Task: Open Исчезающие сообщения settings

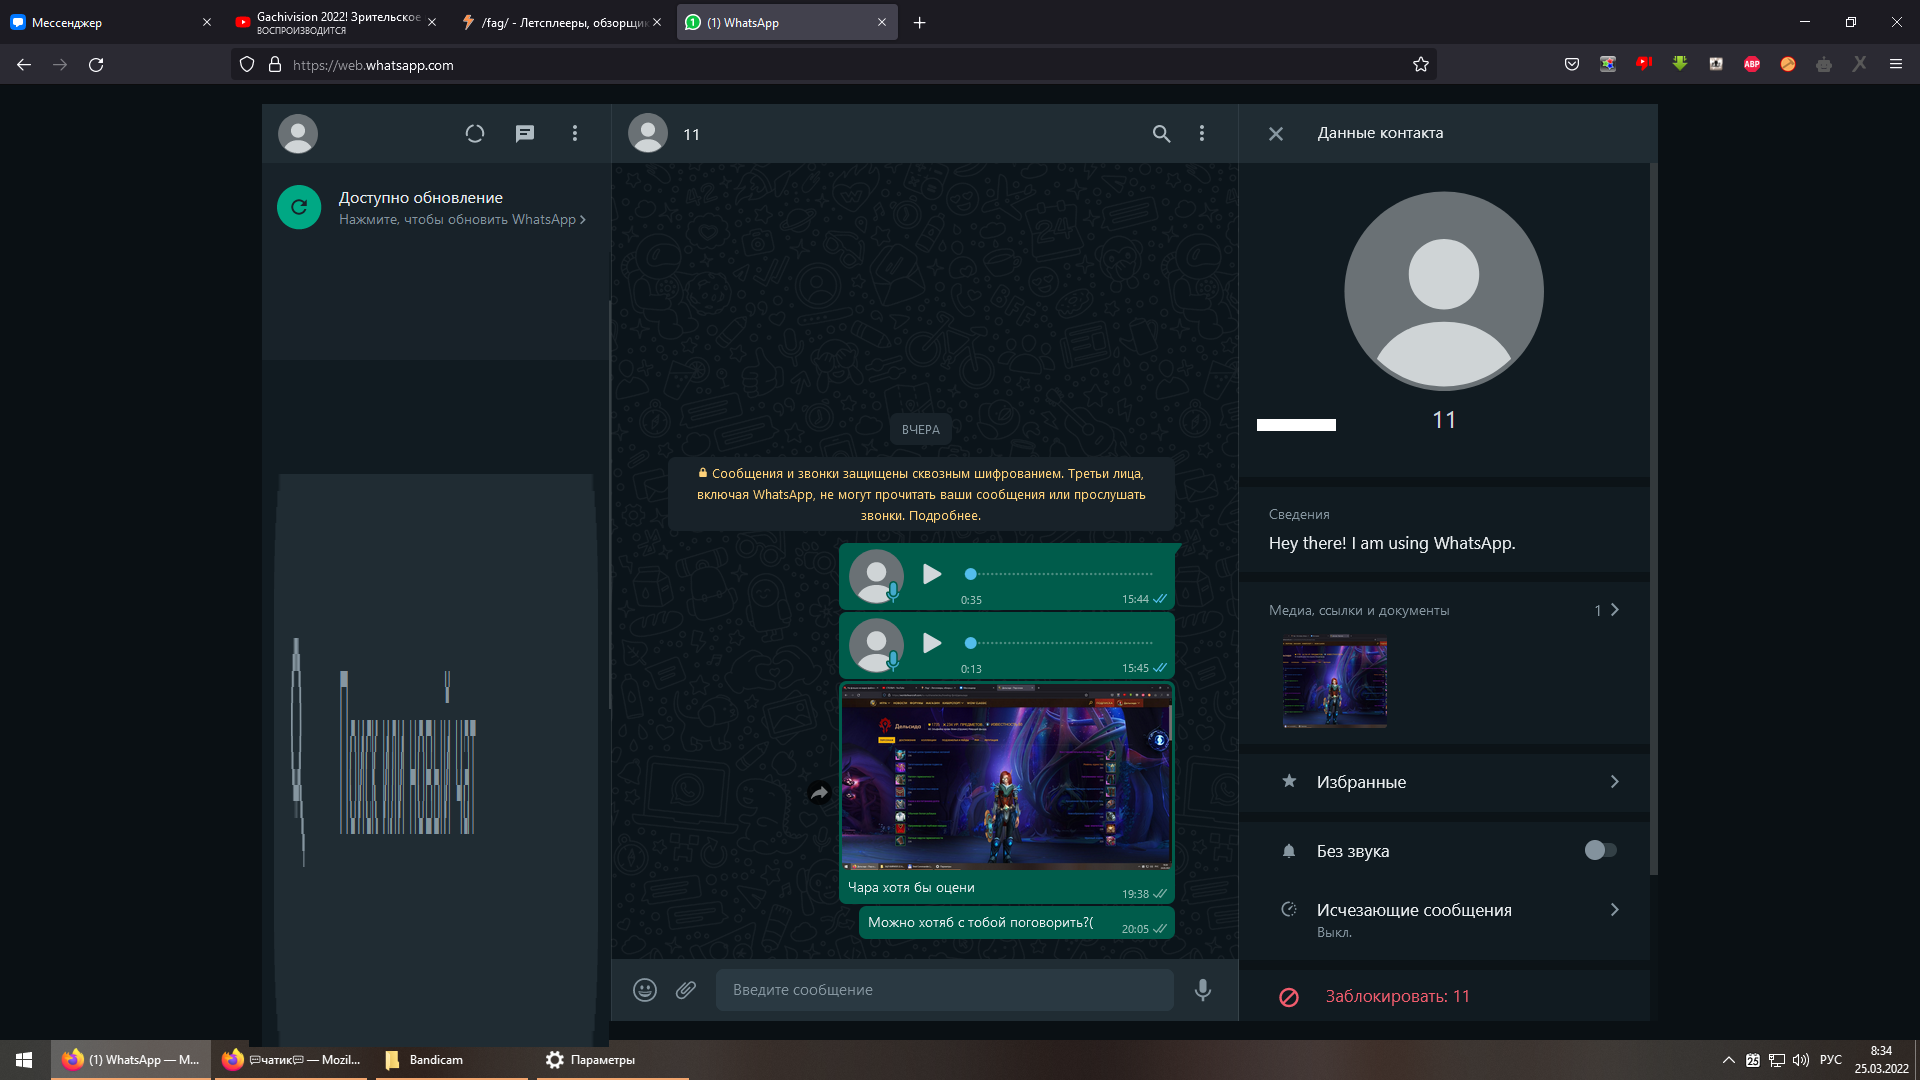Action: [1444, 919]
